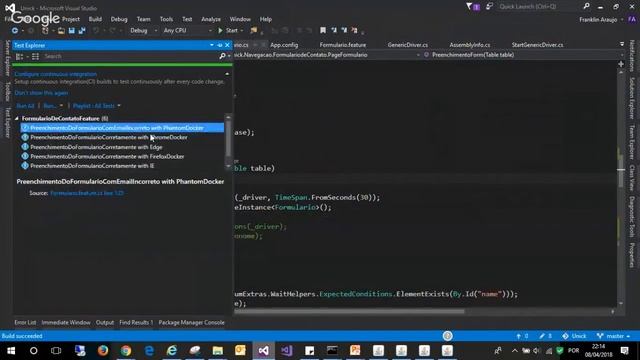Viewport: 640px width, 360px height.
Task: Click the bookmark toolbar icon
Action: (323, 30)
